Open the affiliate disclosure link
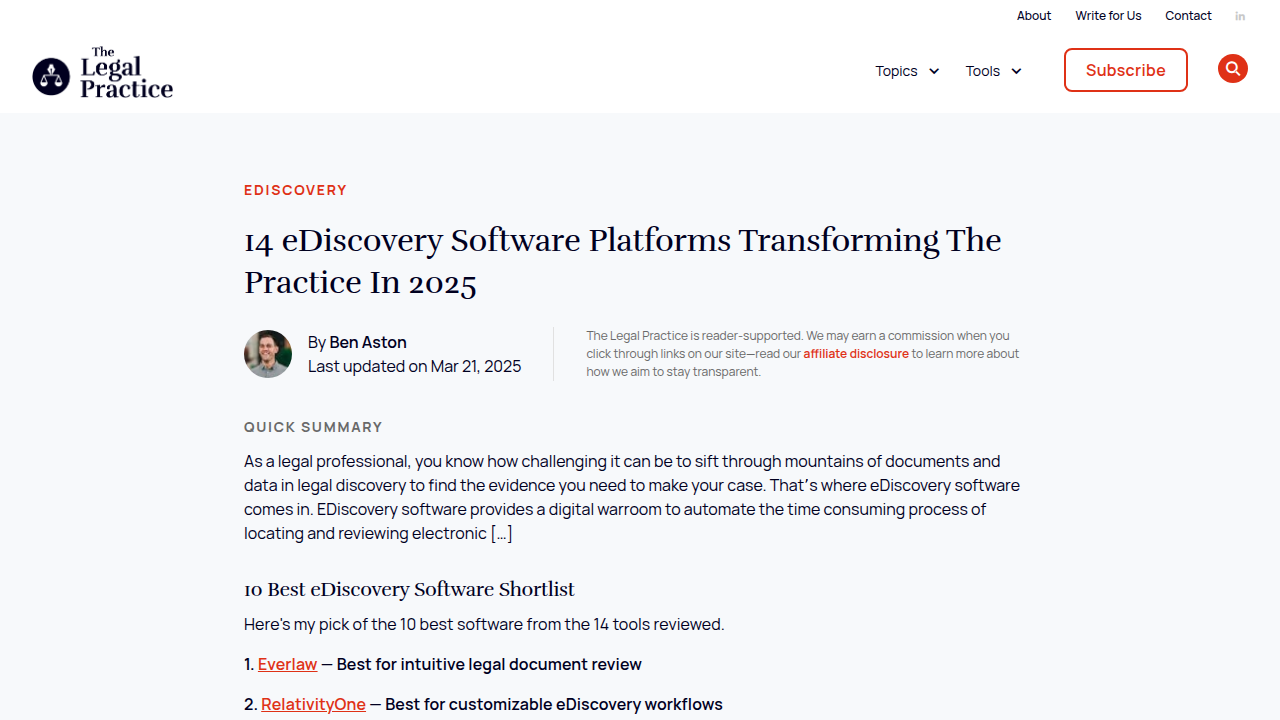The image size is (1280, 720). (x=856, y=354)
